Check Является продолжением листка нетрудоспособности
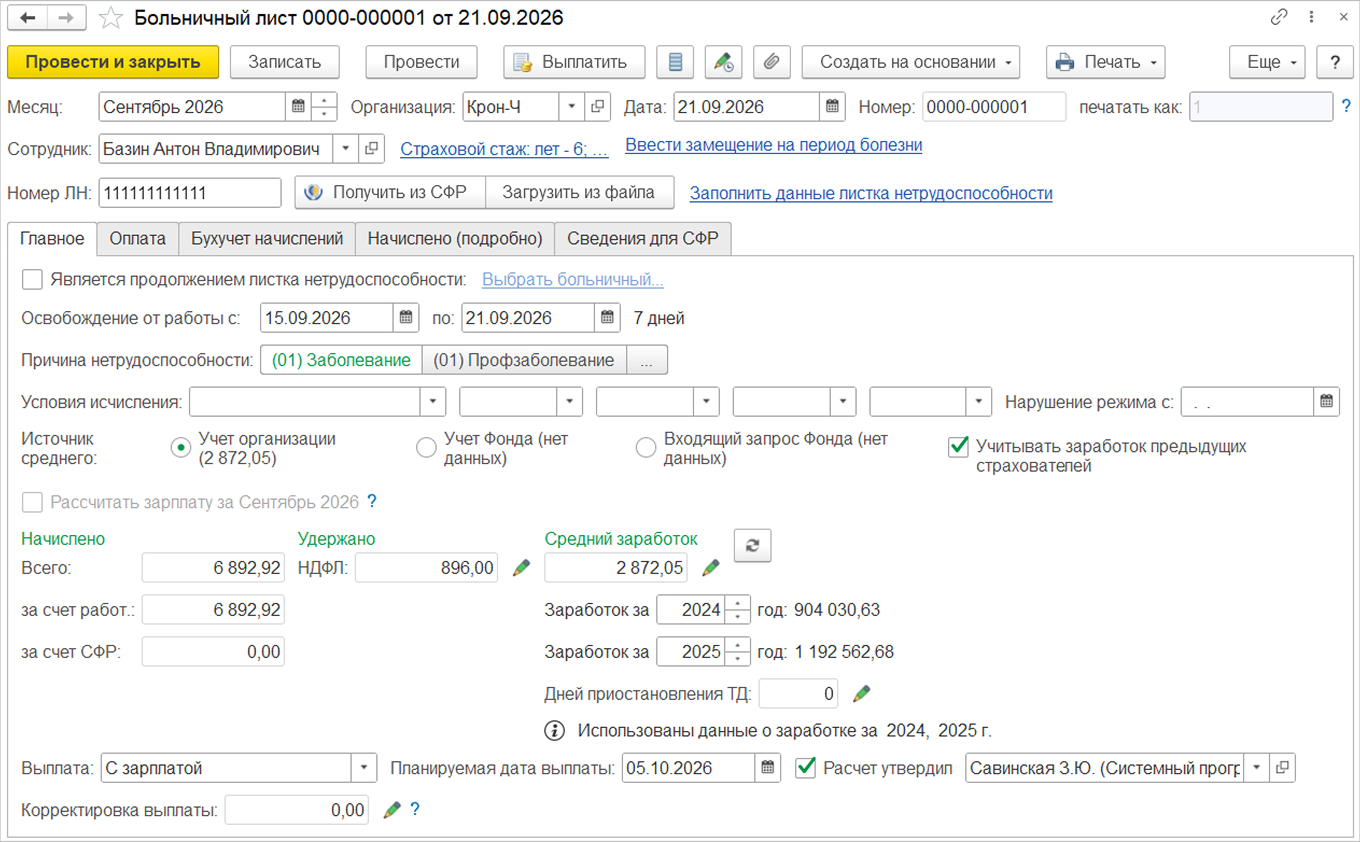The image size is (1360, 842). click(32, 280)
